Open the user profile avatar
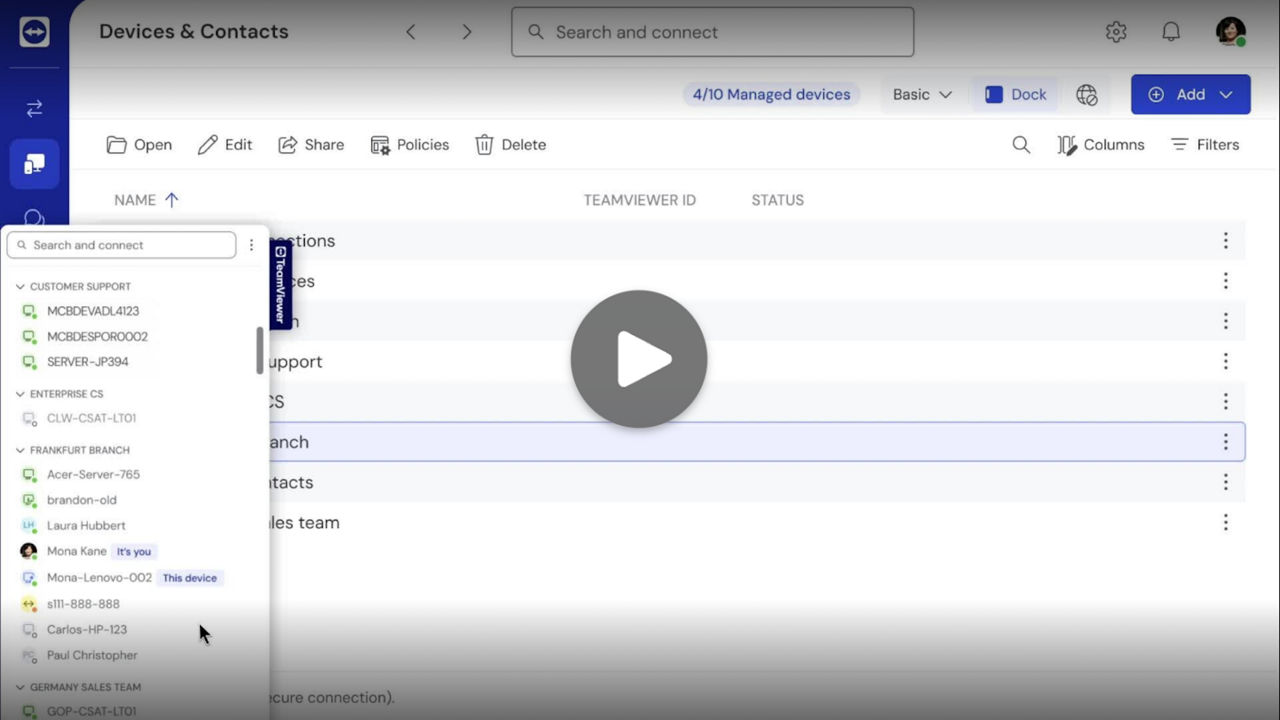1280x720 pixels. 1231,32
